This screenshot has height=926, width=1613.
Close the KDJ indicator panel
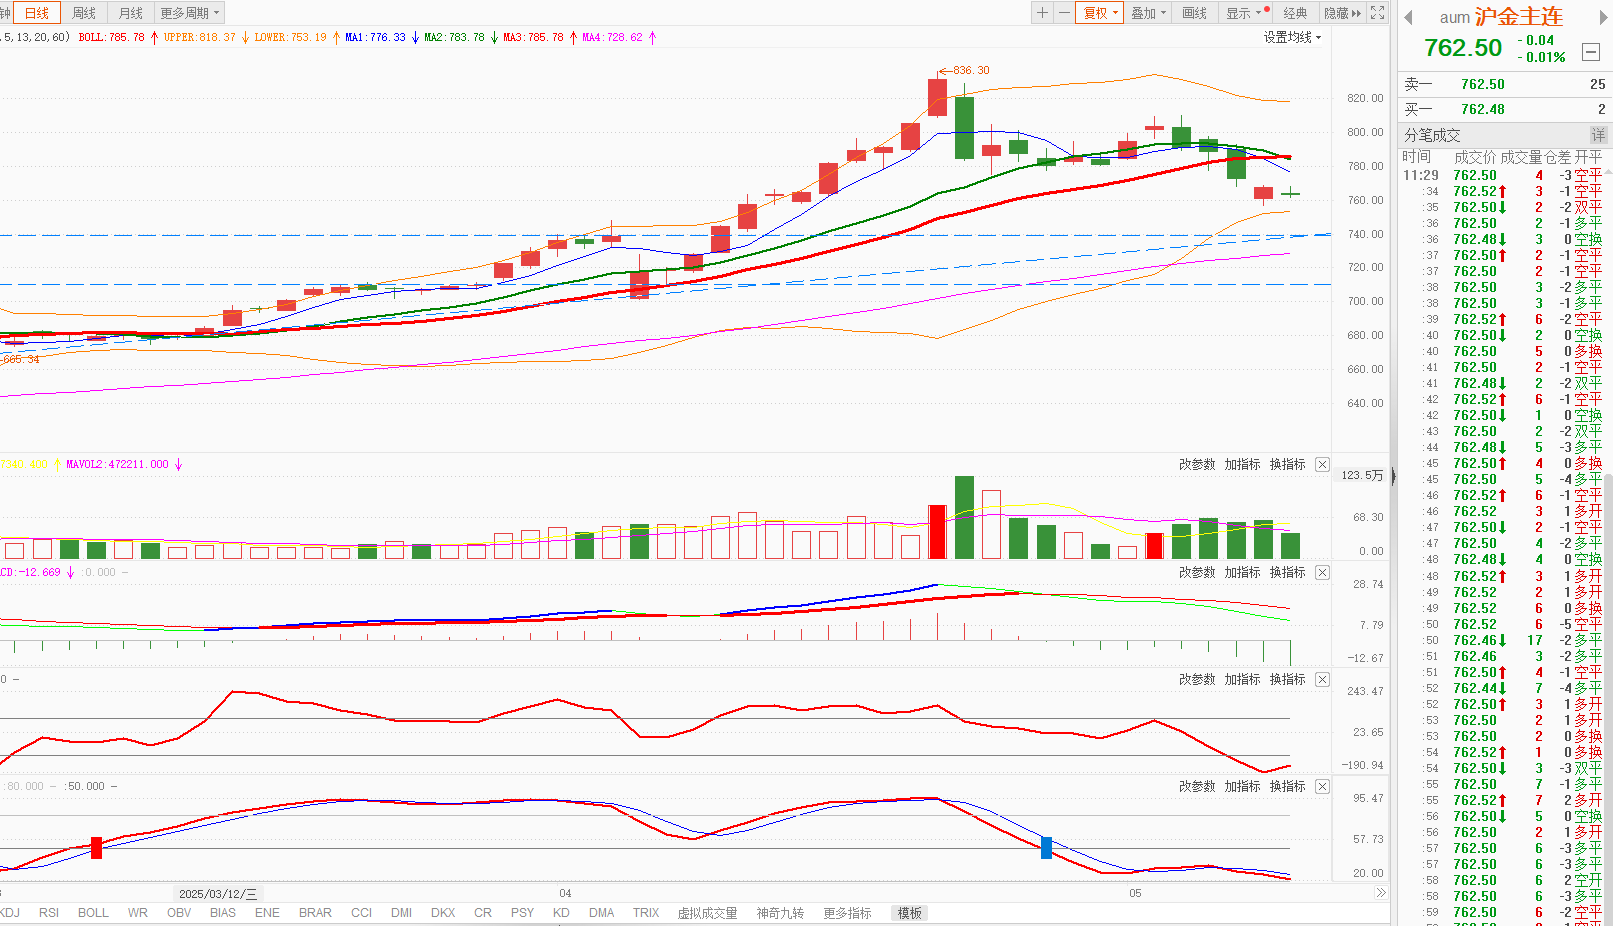(x=1322, y=787)
